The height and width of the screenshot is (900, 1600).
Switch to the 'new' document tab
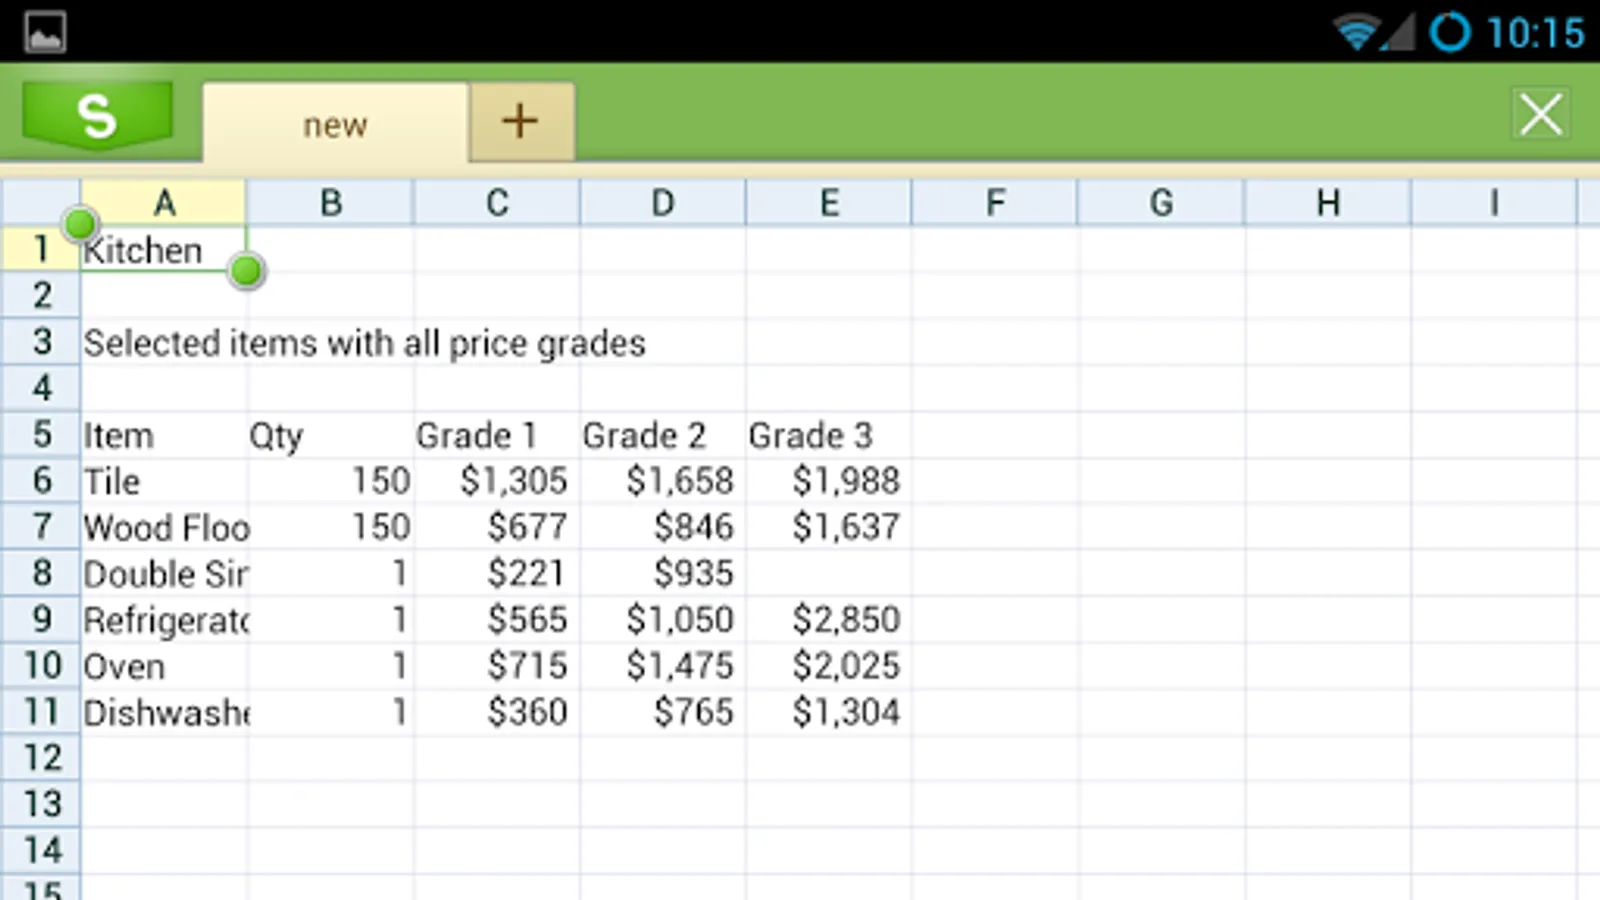(x=336, y=124)
